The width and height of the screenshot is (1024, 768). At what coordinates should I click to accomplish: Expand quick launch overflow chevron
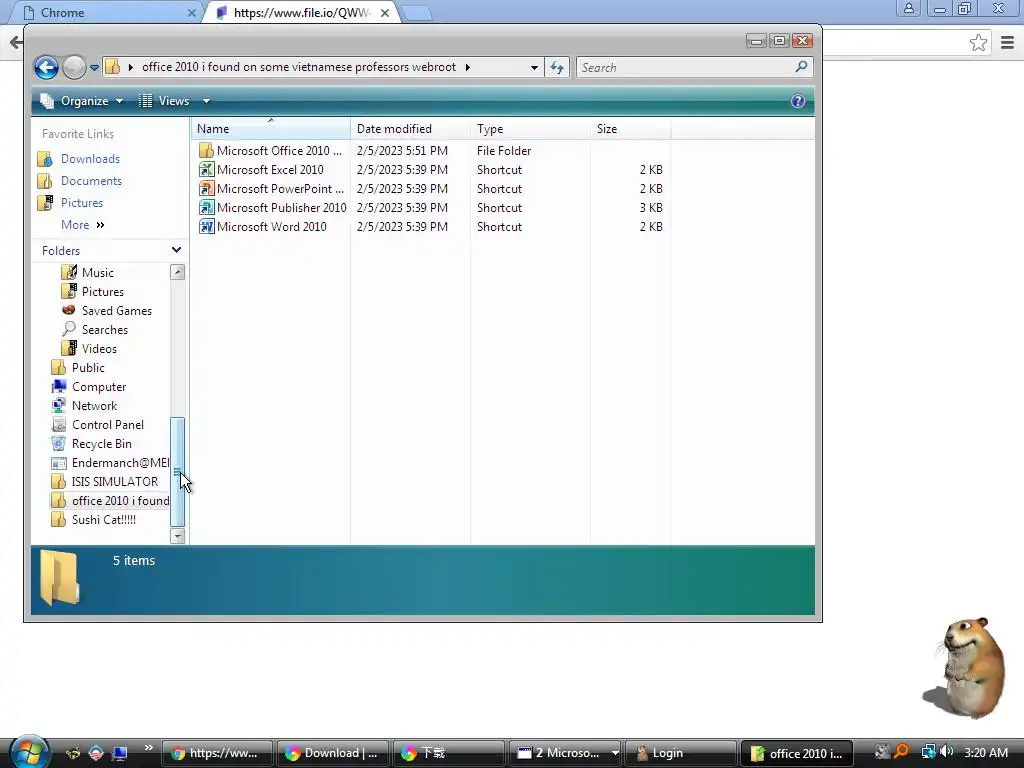[149, 748]
